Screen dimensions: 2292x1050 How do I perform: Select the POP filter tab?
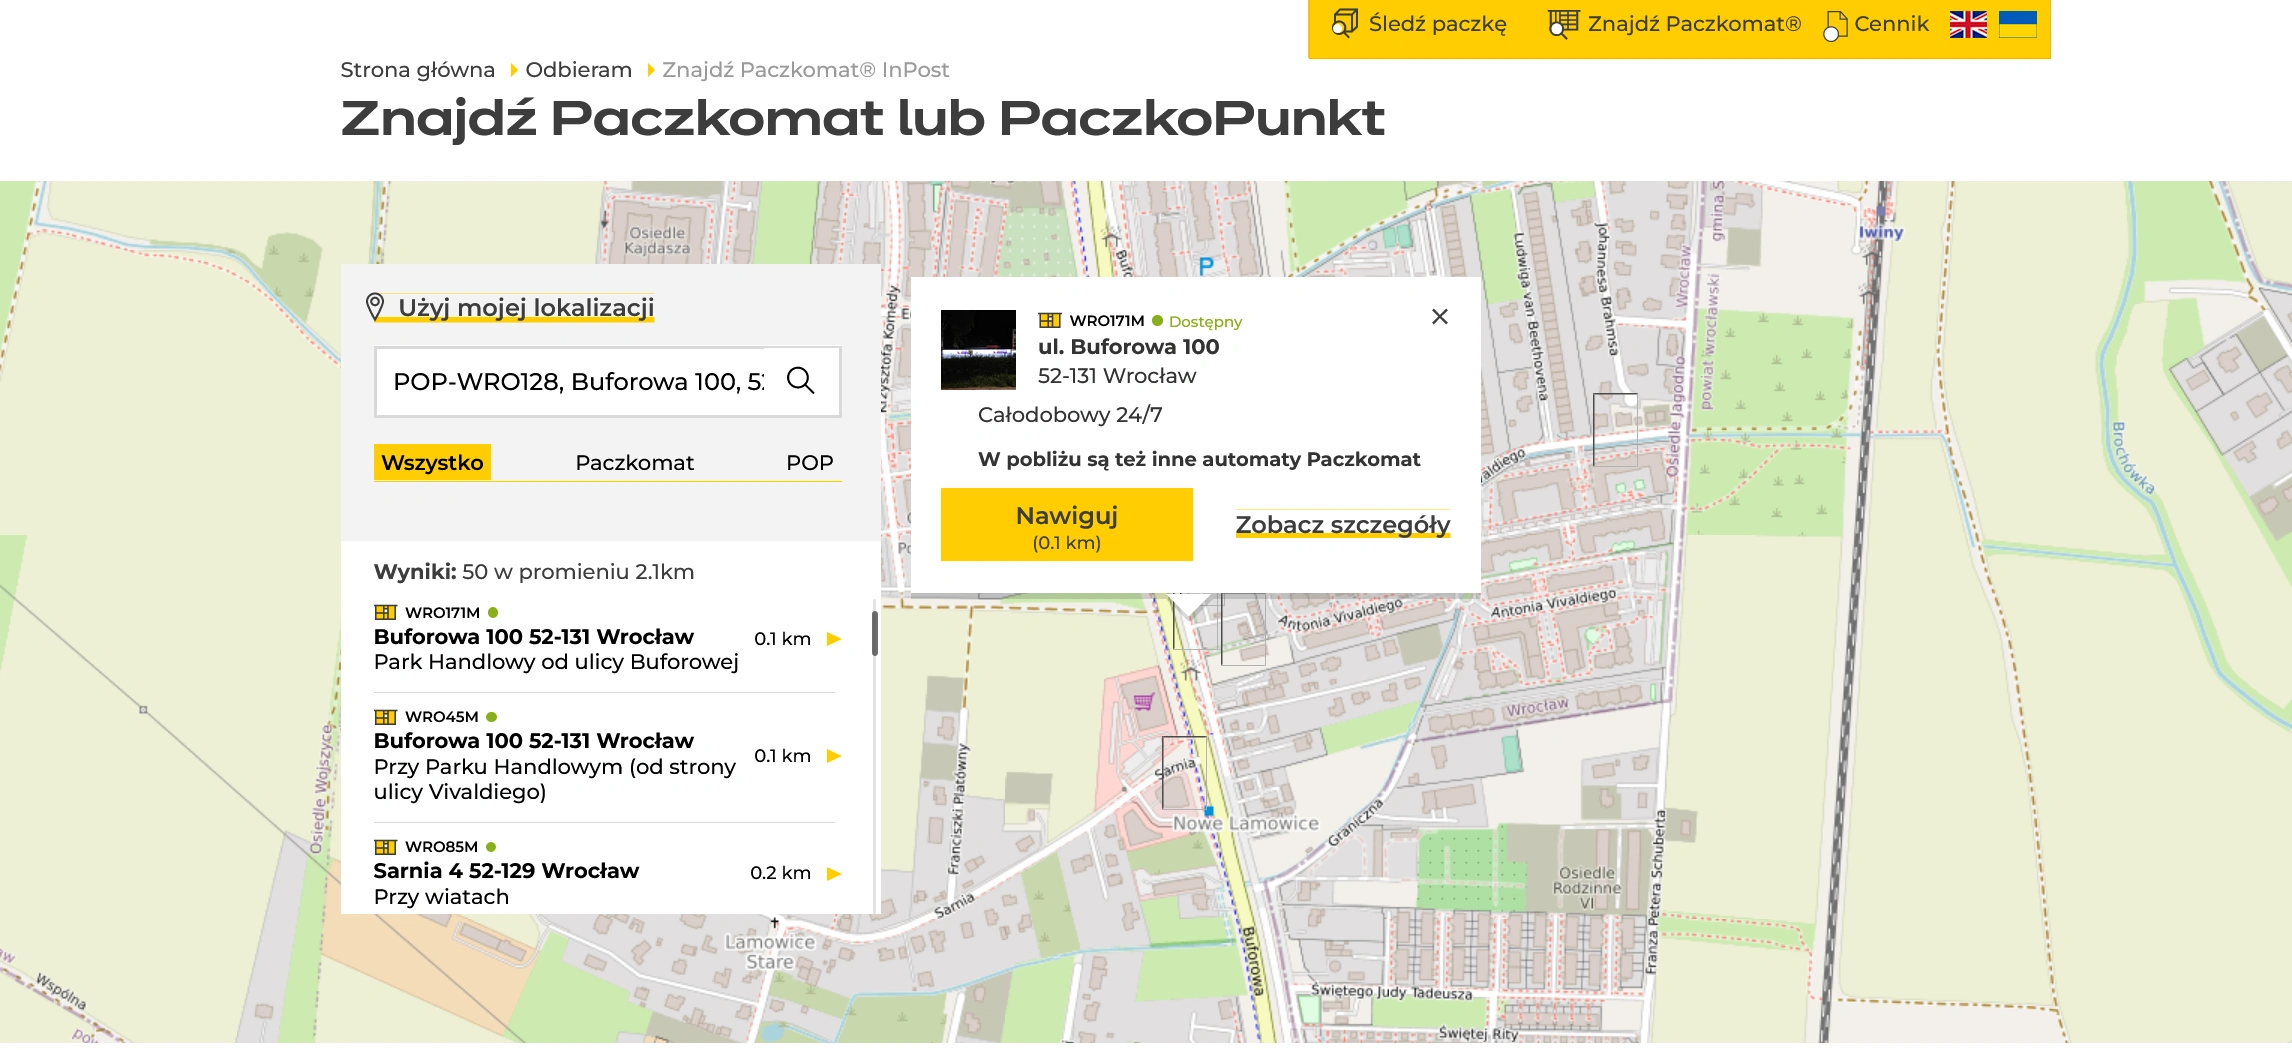pos(809,462)
